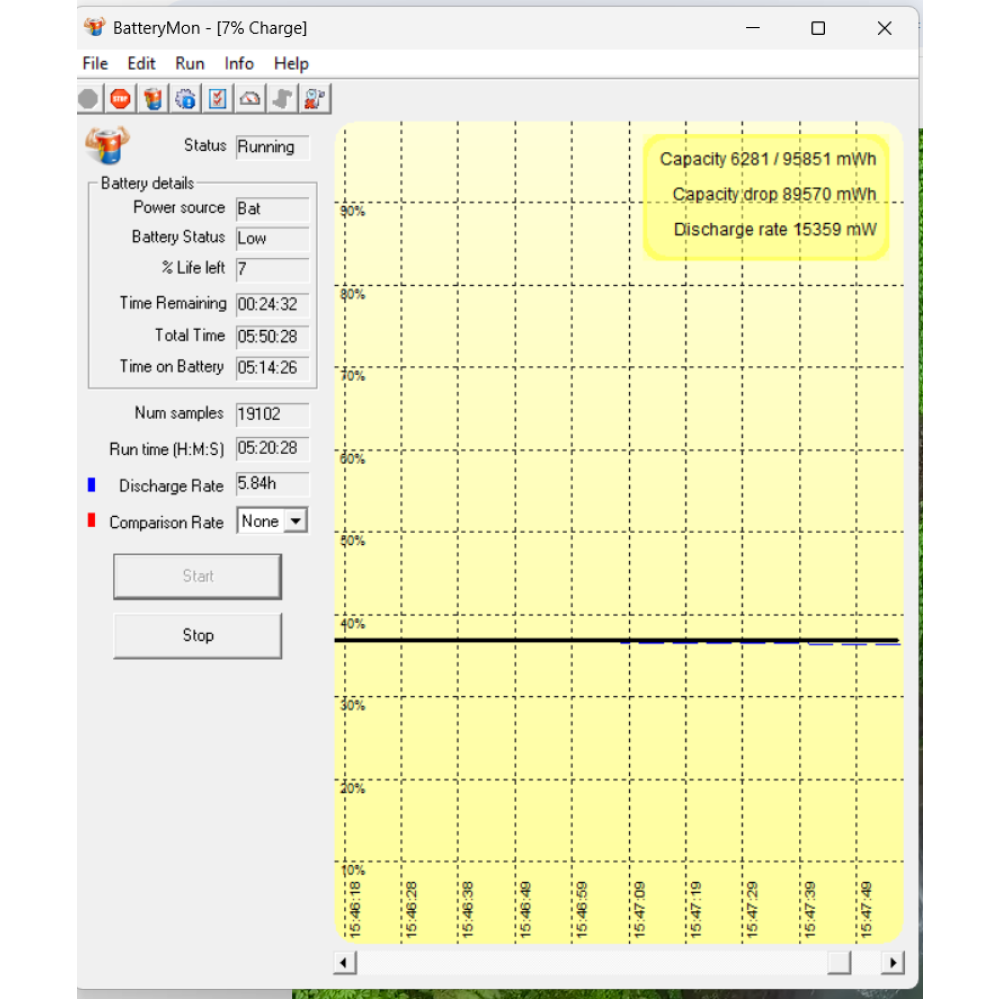Click the wrench and red X toolbar icon
1000x1000 pixels.
pos(315,99)
